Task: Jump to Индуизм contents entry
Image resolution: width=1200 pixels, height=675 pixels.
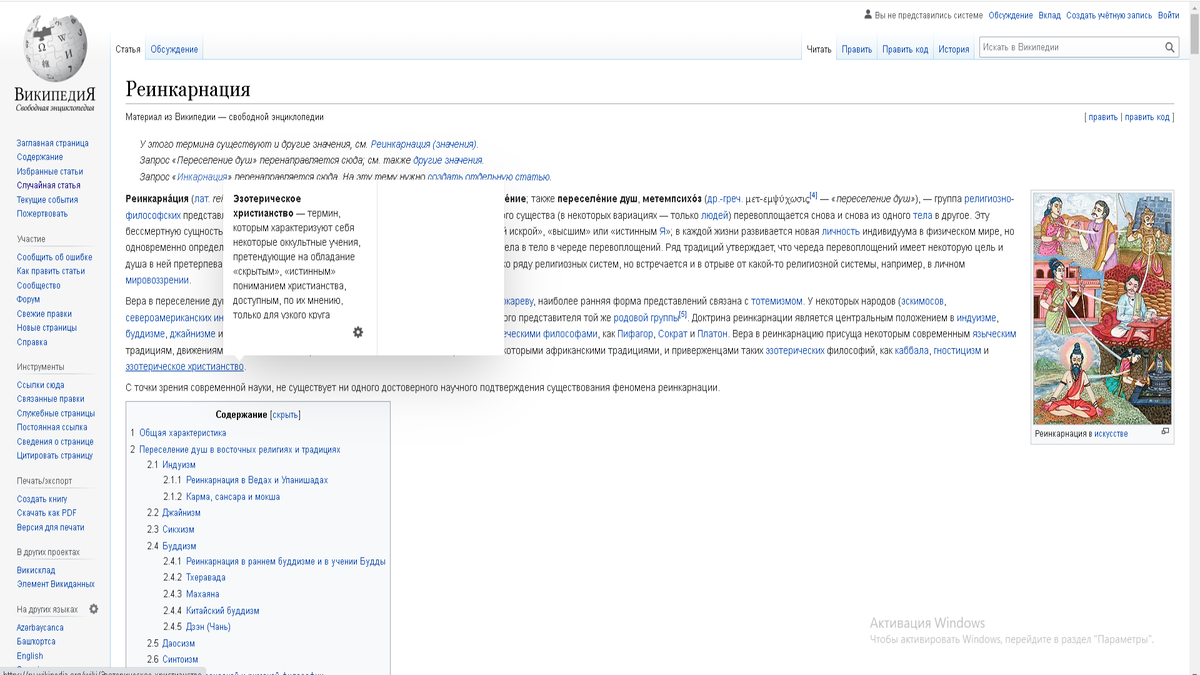Action: click(x=178, y=465)
